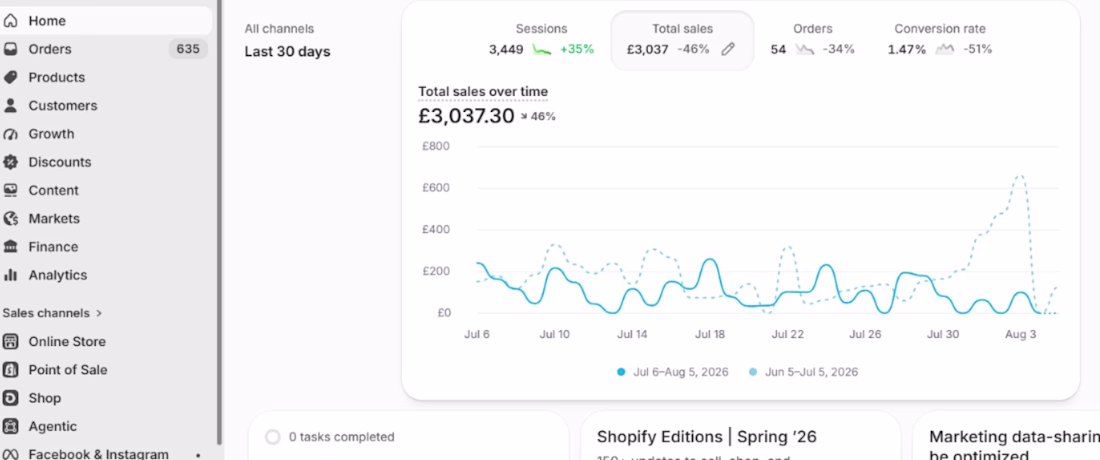Open Home in the sidebar
This screenshot has width=1100, height=460.
click(105, 21)
